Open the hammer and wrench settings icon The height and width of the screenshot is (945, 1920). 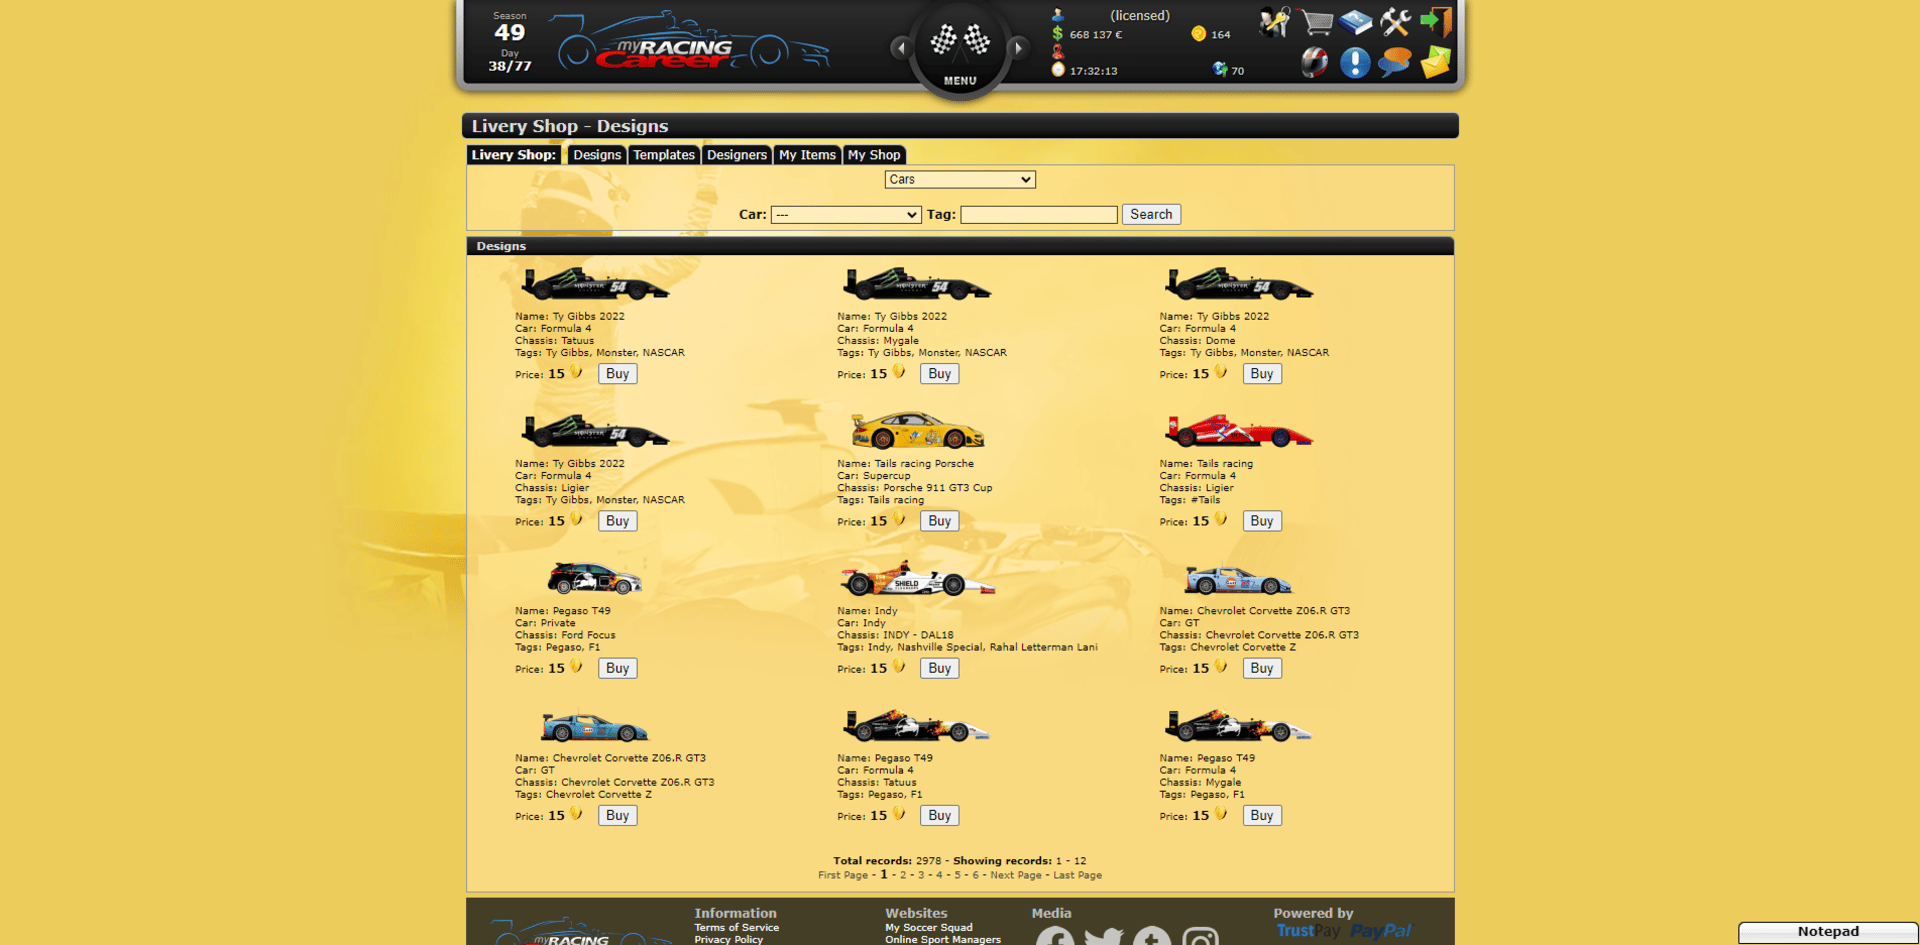pyautogui.click(x=1395, y=22)
